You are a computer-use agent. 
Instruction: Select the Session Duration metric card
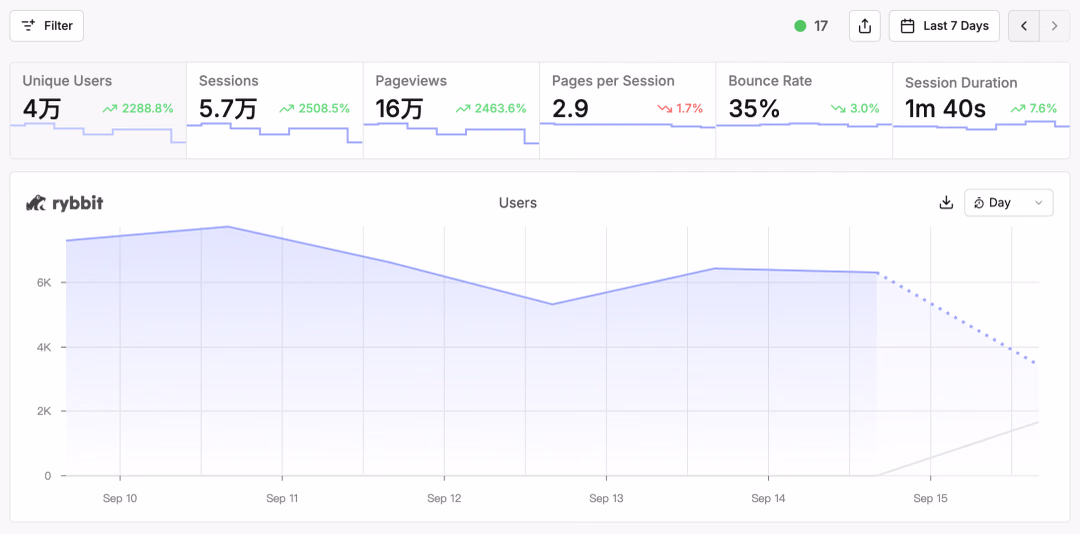[981, 110]
